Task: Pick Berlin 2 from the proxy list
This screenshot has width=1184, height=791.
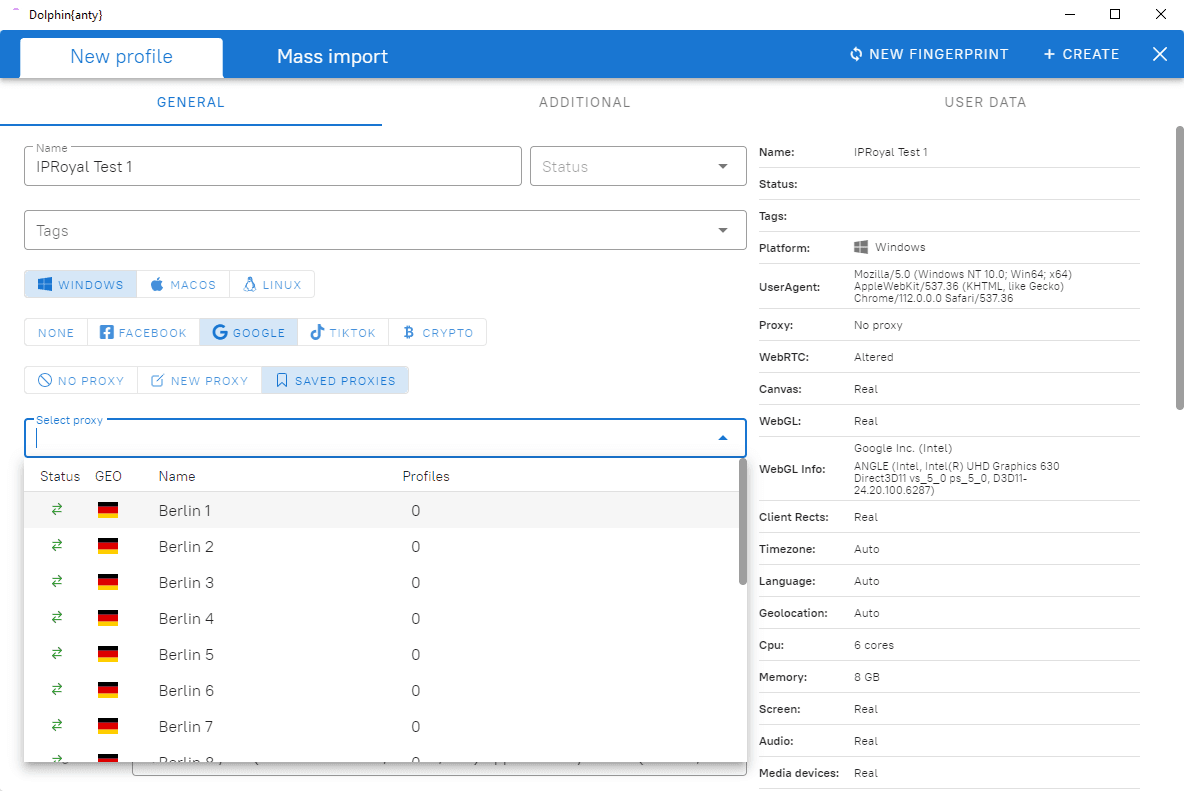Action: 186,547
